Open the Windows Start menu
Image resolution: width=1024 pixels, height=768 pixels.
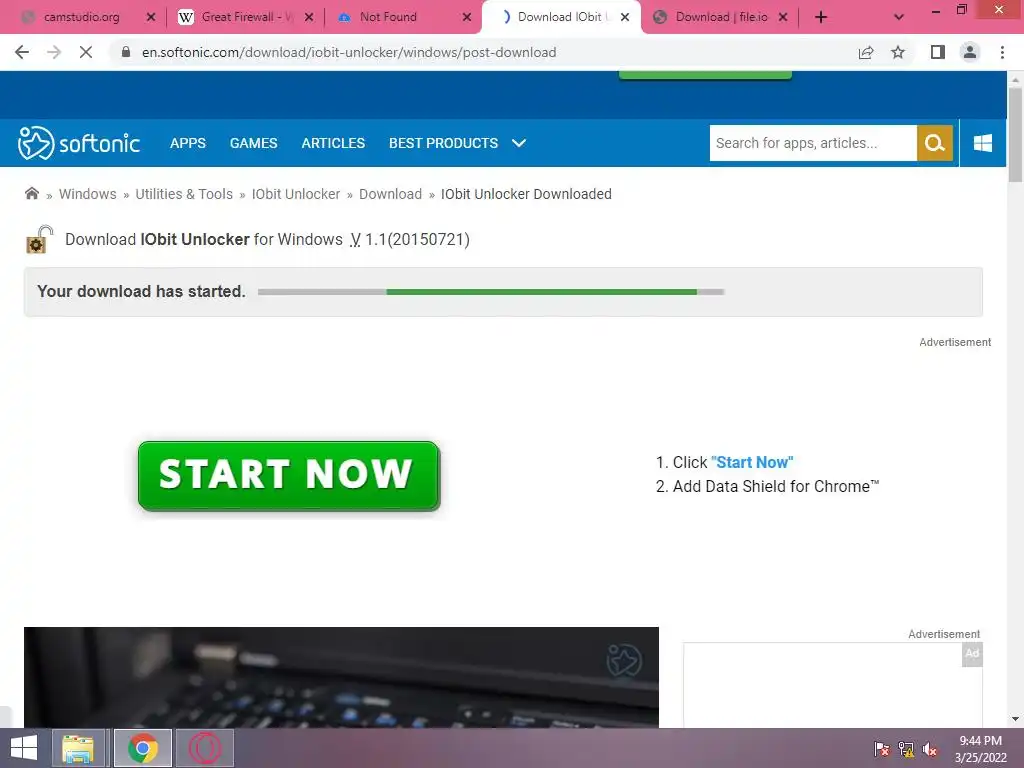[x=24, y=748]
